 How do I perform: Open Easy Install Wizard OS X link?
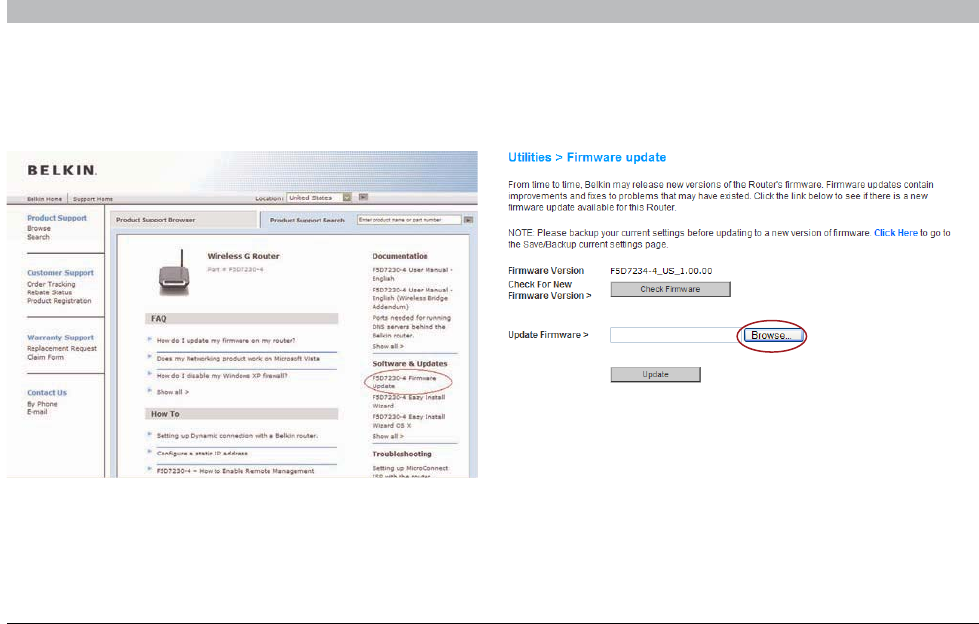click(409, 420)
